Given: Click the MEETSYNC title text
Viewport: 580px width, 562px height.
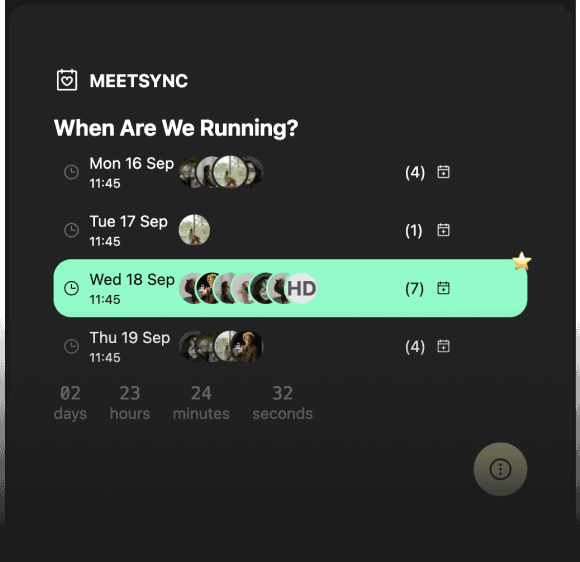Looking at the screenshot, I should pos(139,81).
